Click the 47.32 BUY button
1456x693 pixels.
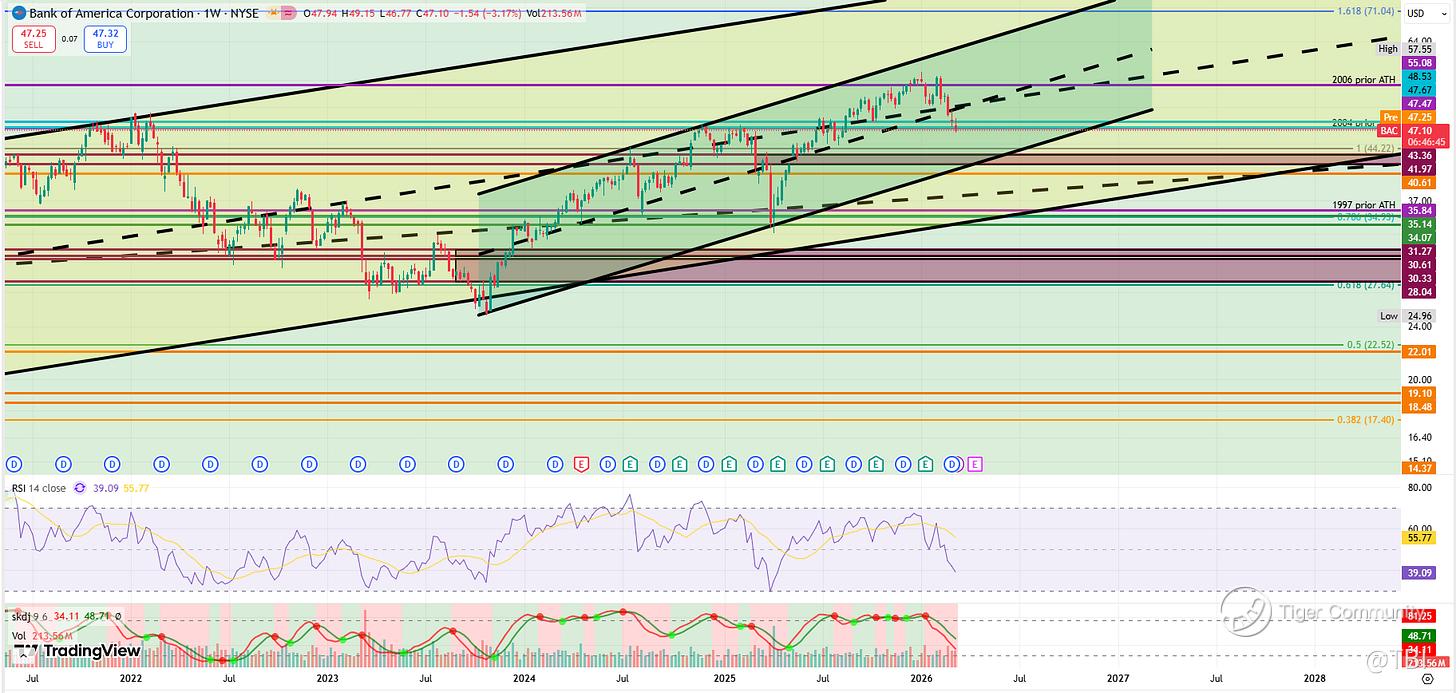pos(106,38)
